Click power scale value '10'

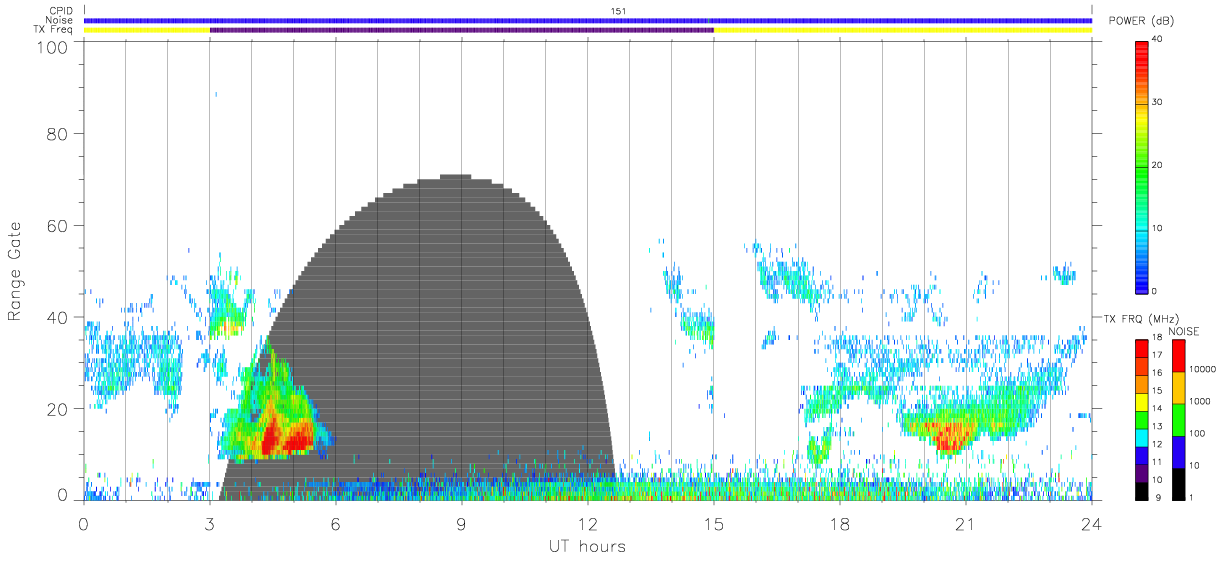1157,228
